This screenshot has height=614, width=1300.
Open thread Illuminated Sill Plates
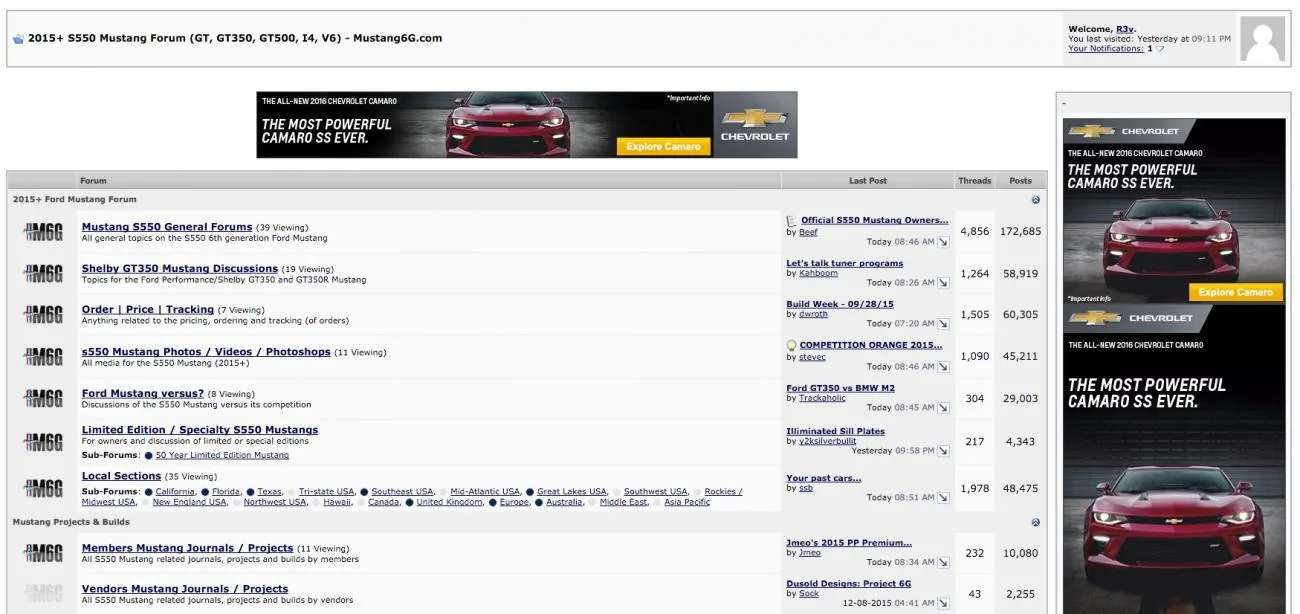(835, 431)
